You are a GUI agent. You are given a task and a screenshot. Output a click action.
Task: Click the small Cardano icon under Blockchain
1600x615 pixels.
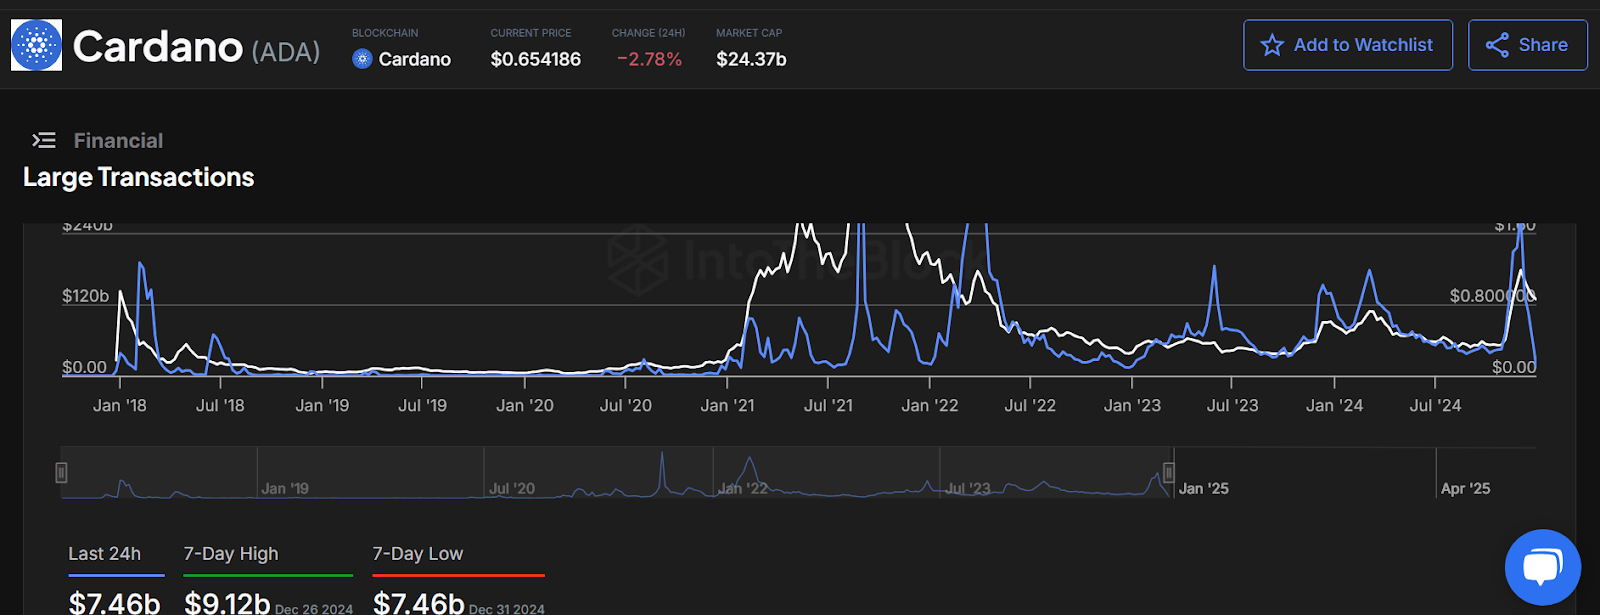(362, 59)
